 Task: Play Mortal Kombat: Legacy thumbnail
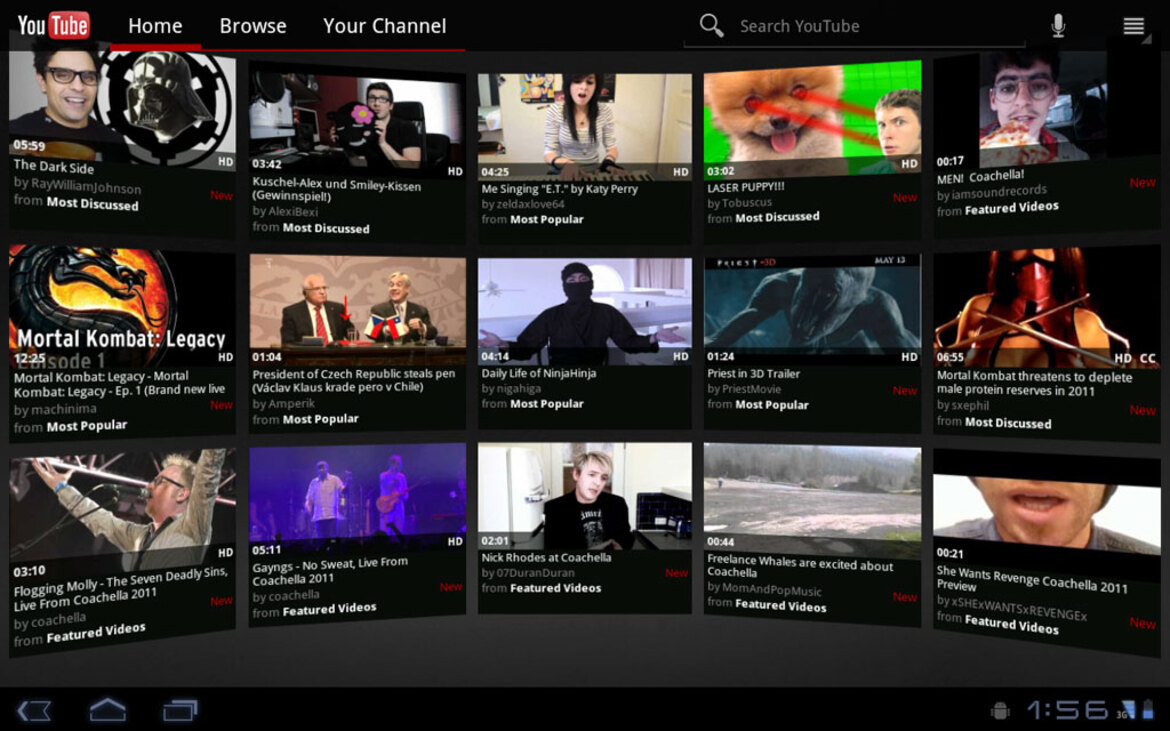[x=122, y=306]
